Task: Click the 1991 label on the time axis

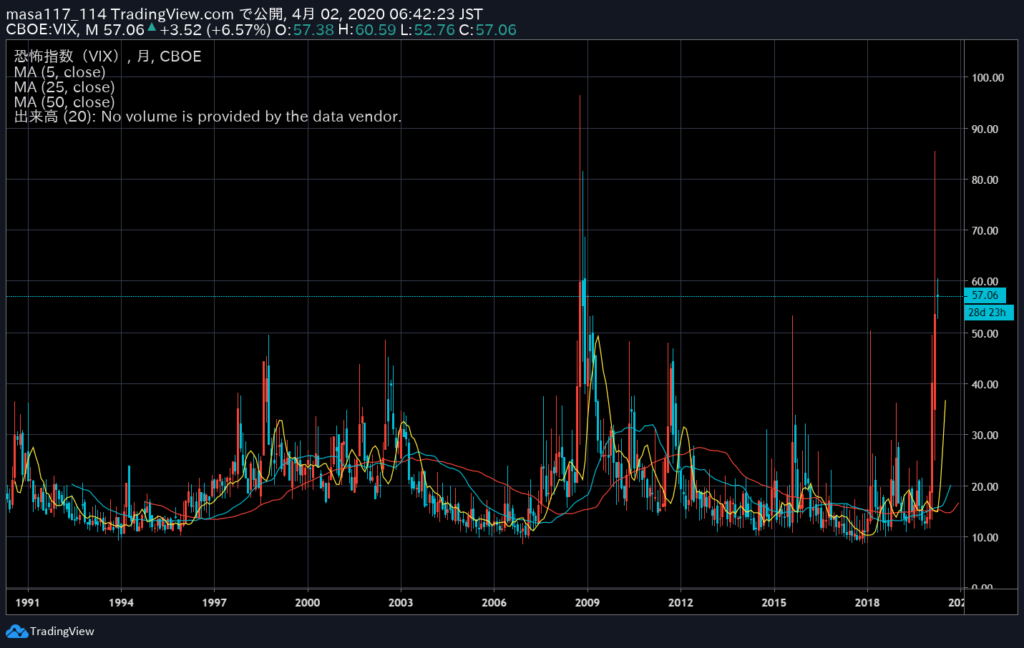Action: pyautogui.click(x=27, y=602)
